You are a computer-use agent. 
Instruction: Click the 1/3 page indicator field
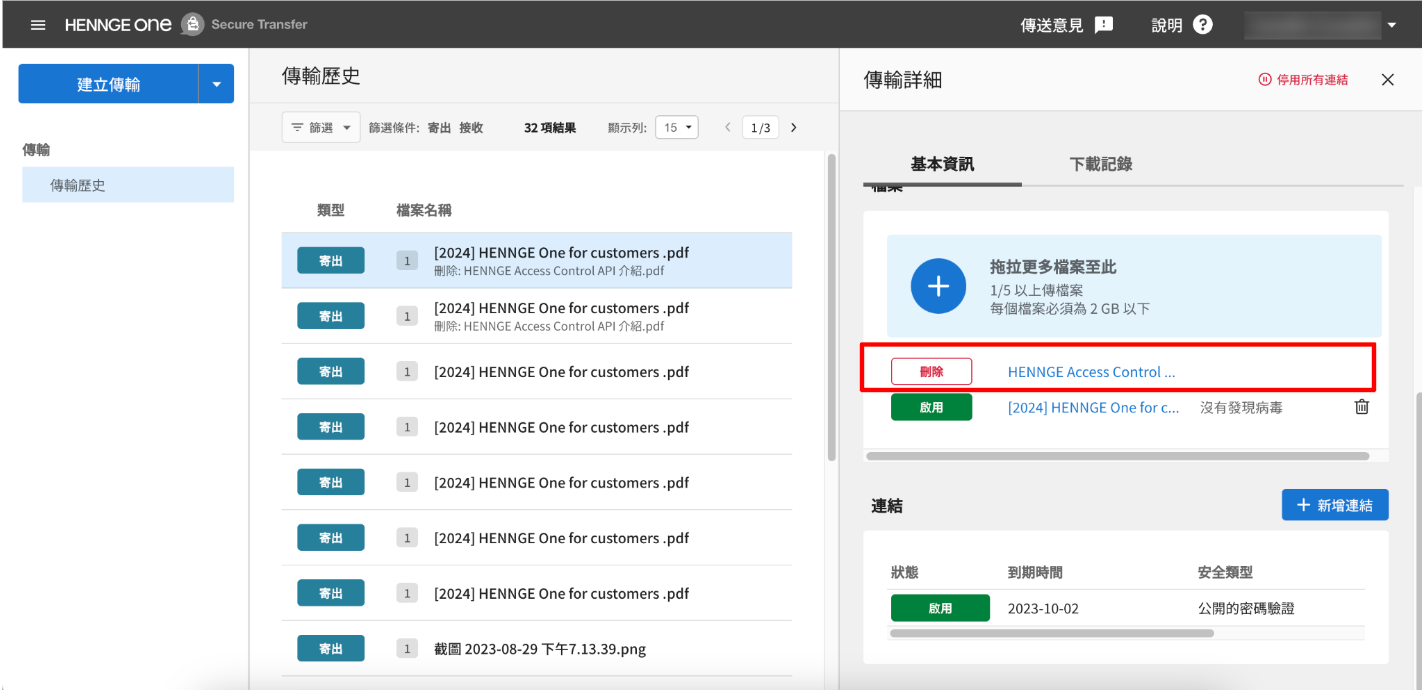[760, 127]
